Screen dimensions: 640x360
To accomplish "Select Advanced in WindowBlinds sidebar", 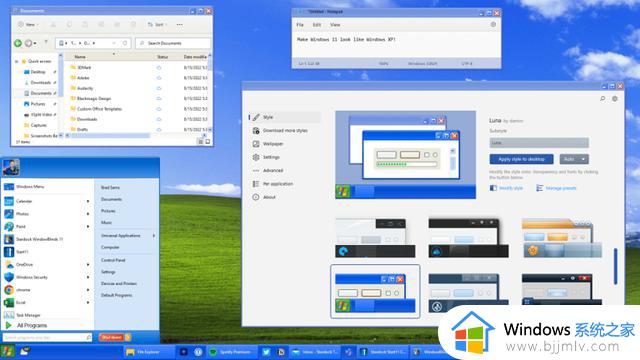I will pos(285,170).
